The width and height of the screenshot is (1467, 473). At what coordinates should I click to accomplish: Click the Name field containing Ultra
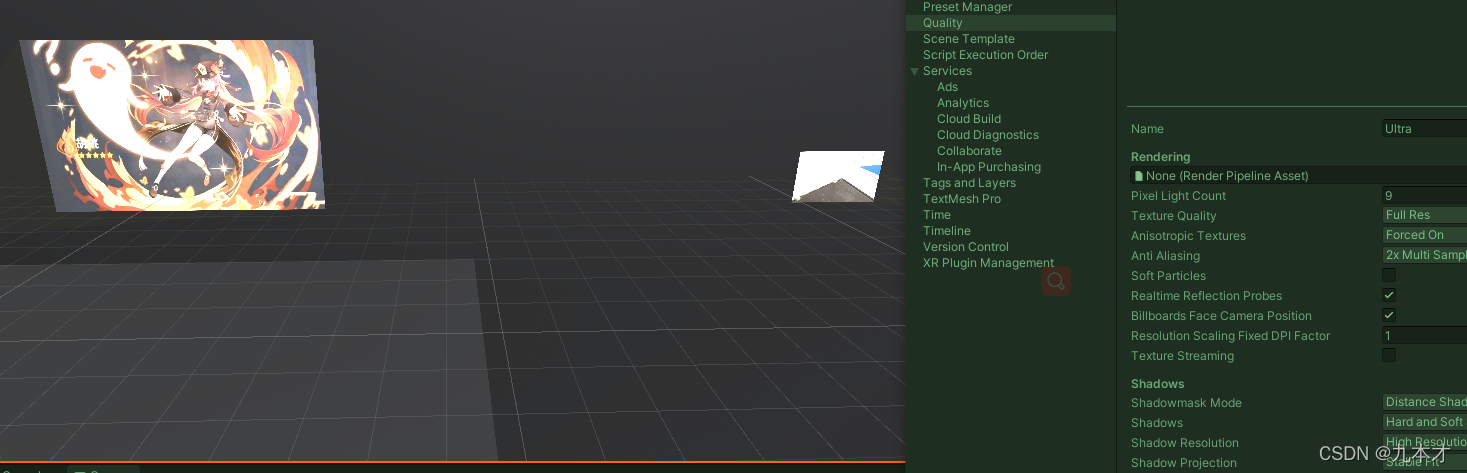pyautogui.click(x=1424, y=128)
